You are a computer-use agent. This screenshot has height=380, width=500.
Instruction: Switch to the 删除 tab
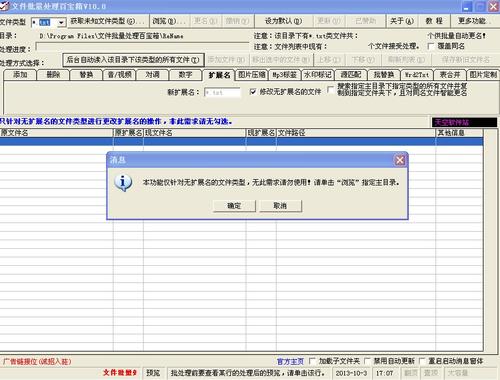[53, 75]
